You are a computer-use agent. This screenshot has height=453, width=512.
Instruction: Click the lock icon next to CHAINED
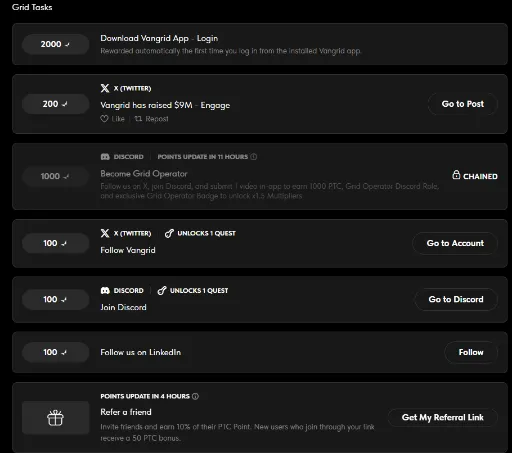click(x=456, y=175)
